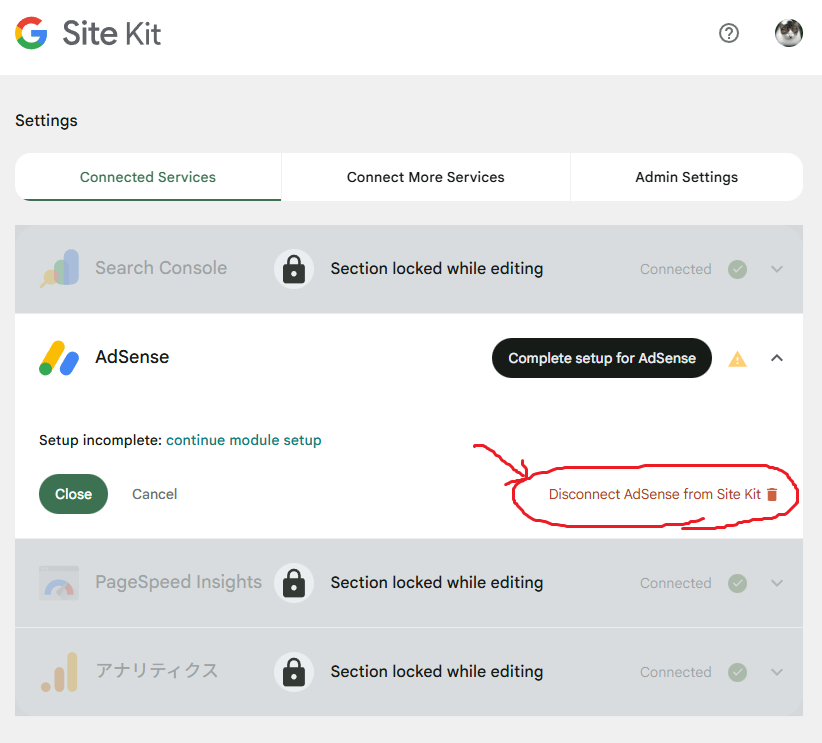Open the Admin Settings tab
822x743 pixels.
pyautogui.click(x=686, y=177)
